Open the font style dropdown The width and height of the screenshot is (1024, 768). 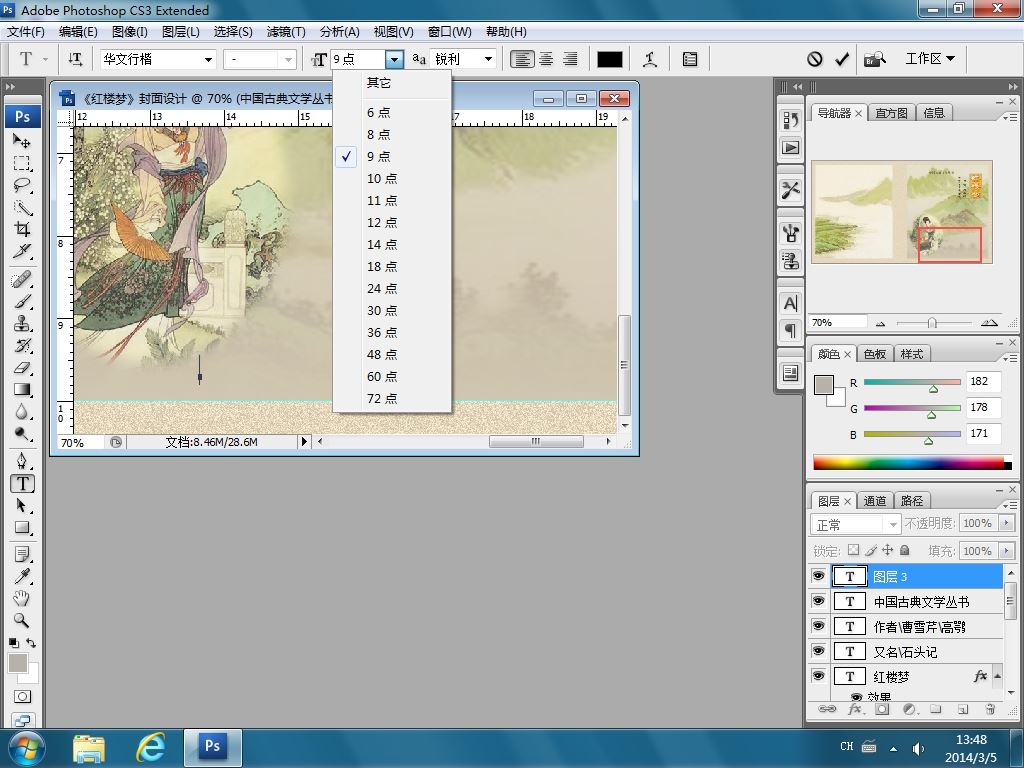tap(288, 59)
